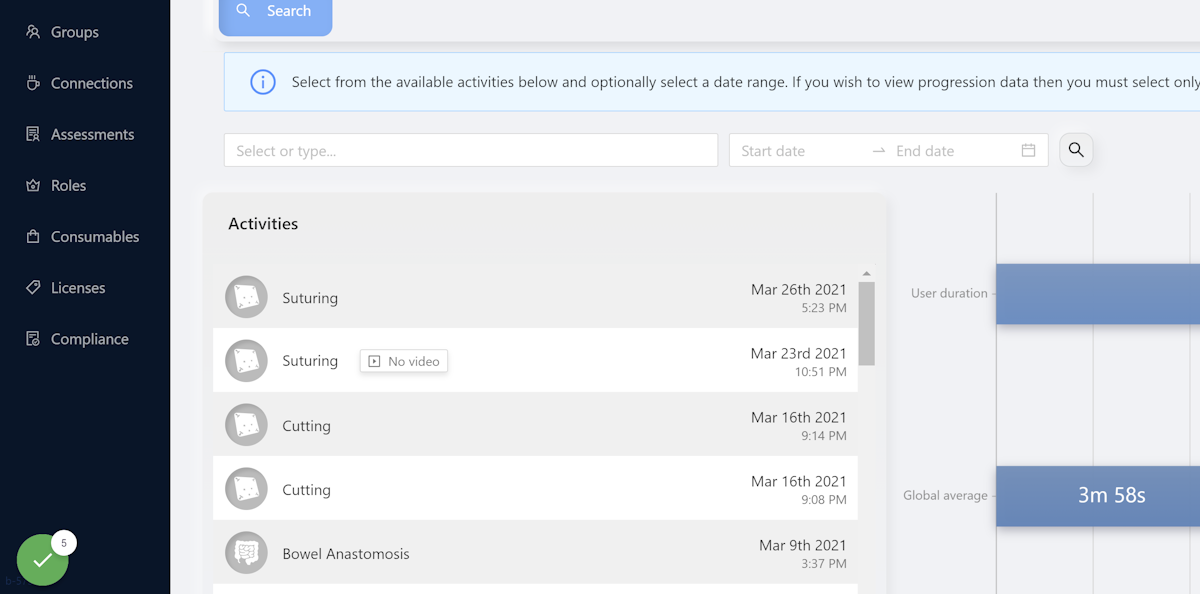This screenshot has height=594, width=1200.
Task: Select the Cutting row at 9:14 PM
Action: (x=535, y=425)
